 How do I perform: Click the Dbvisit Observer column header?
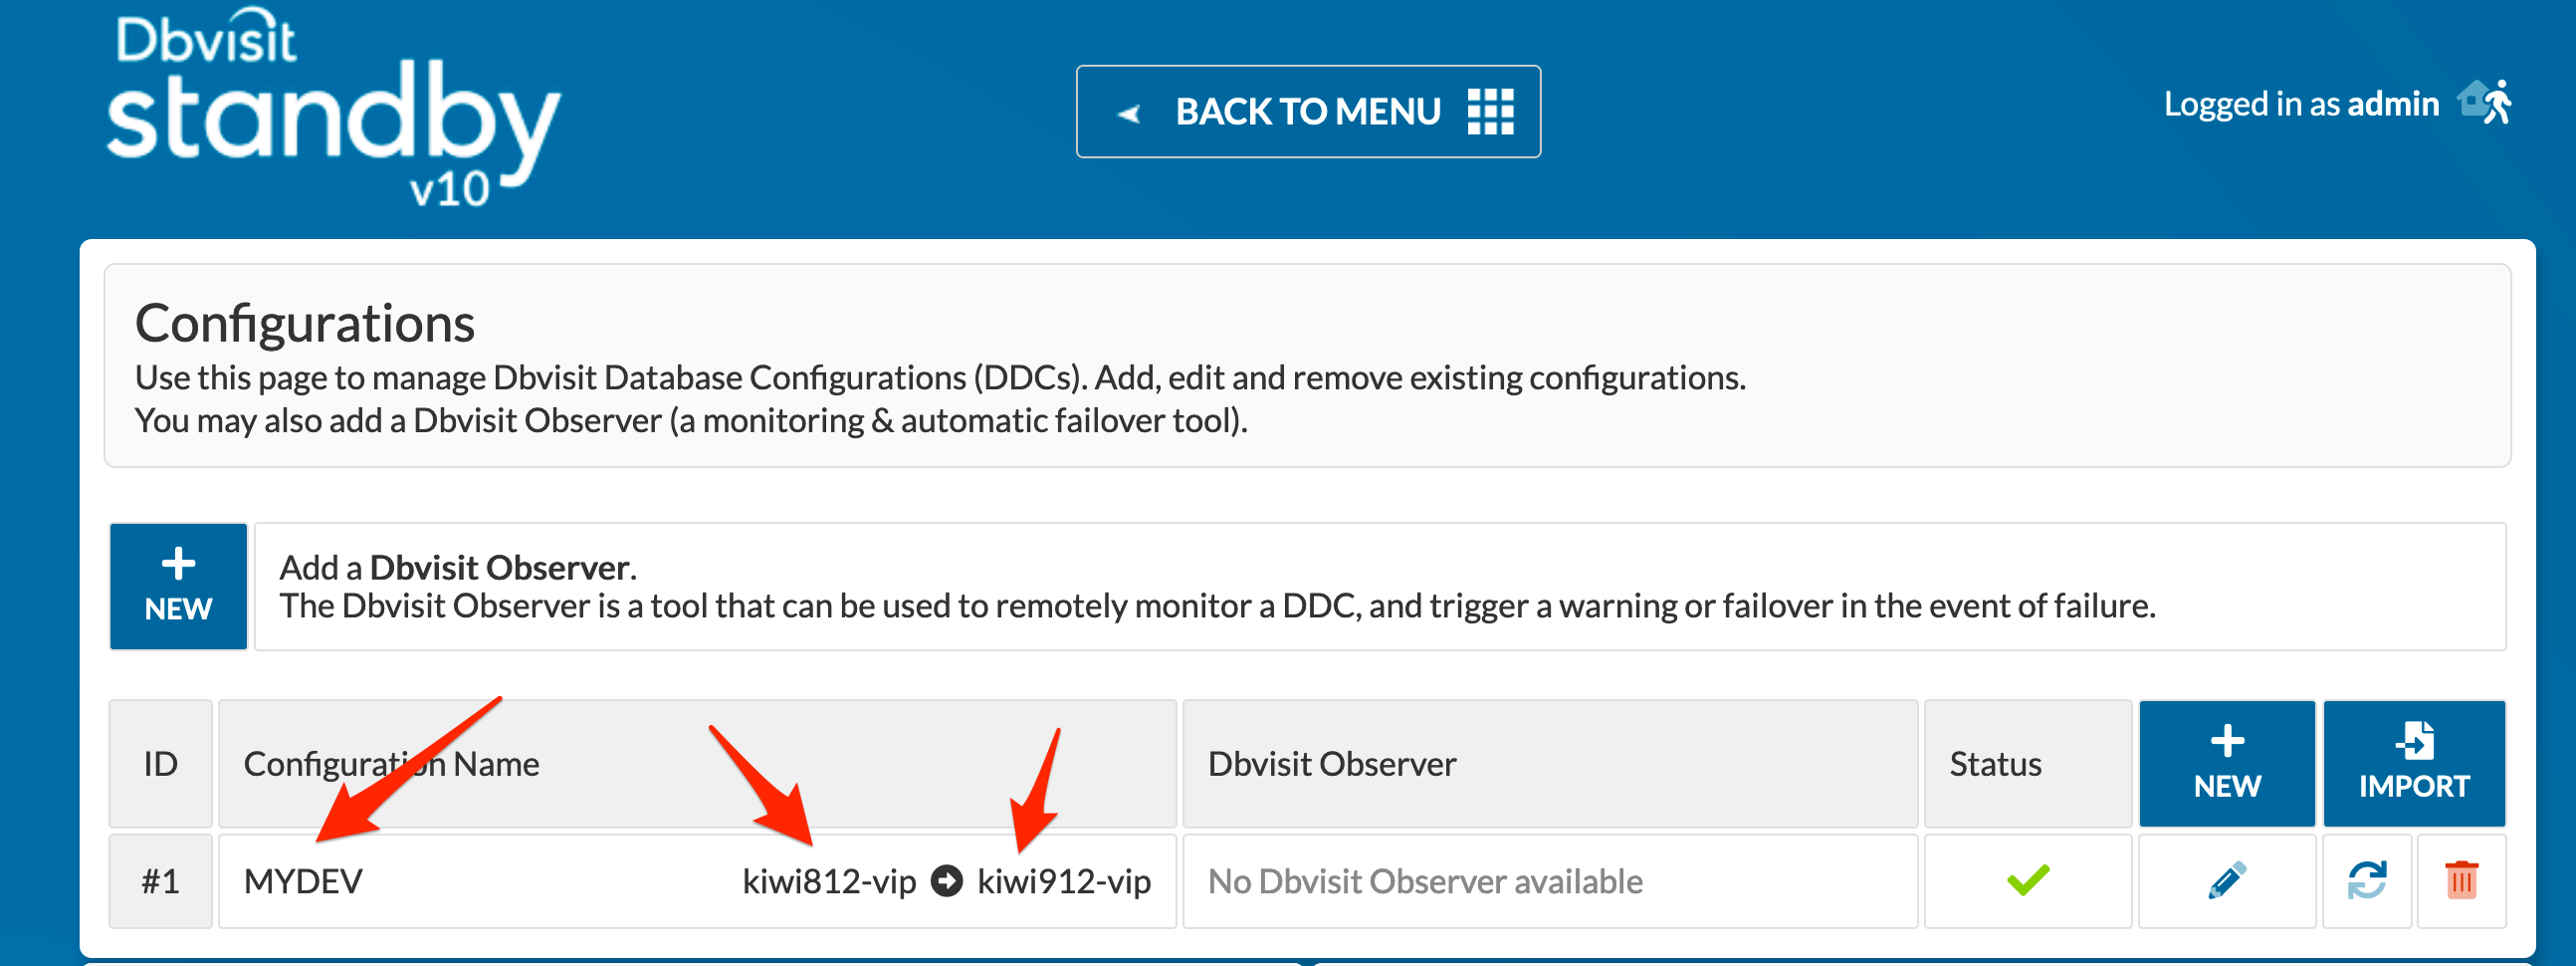pyautogui.click(x=1331, y=764)
